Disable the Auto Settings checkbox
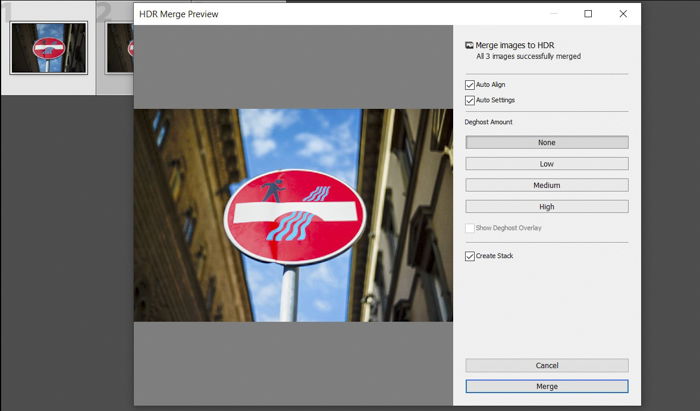The image size is (700, 411). coord(470,100)
